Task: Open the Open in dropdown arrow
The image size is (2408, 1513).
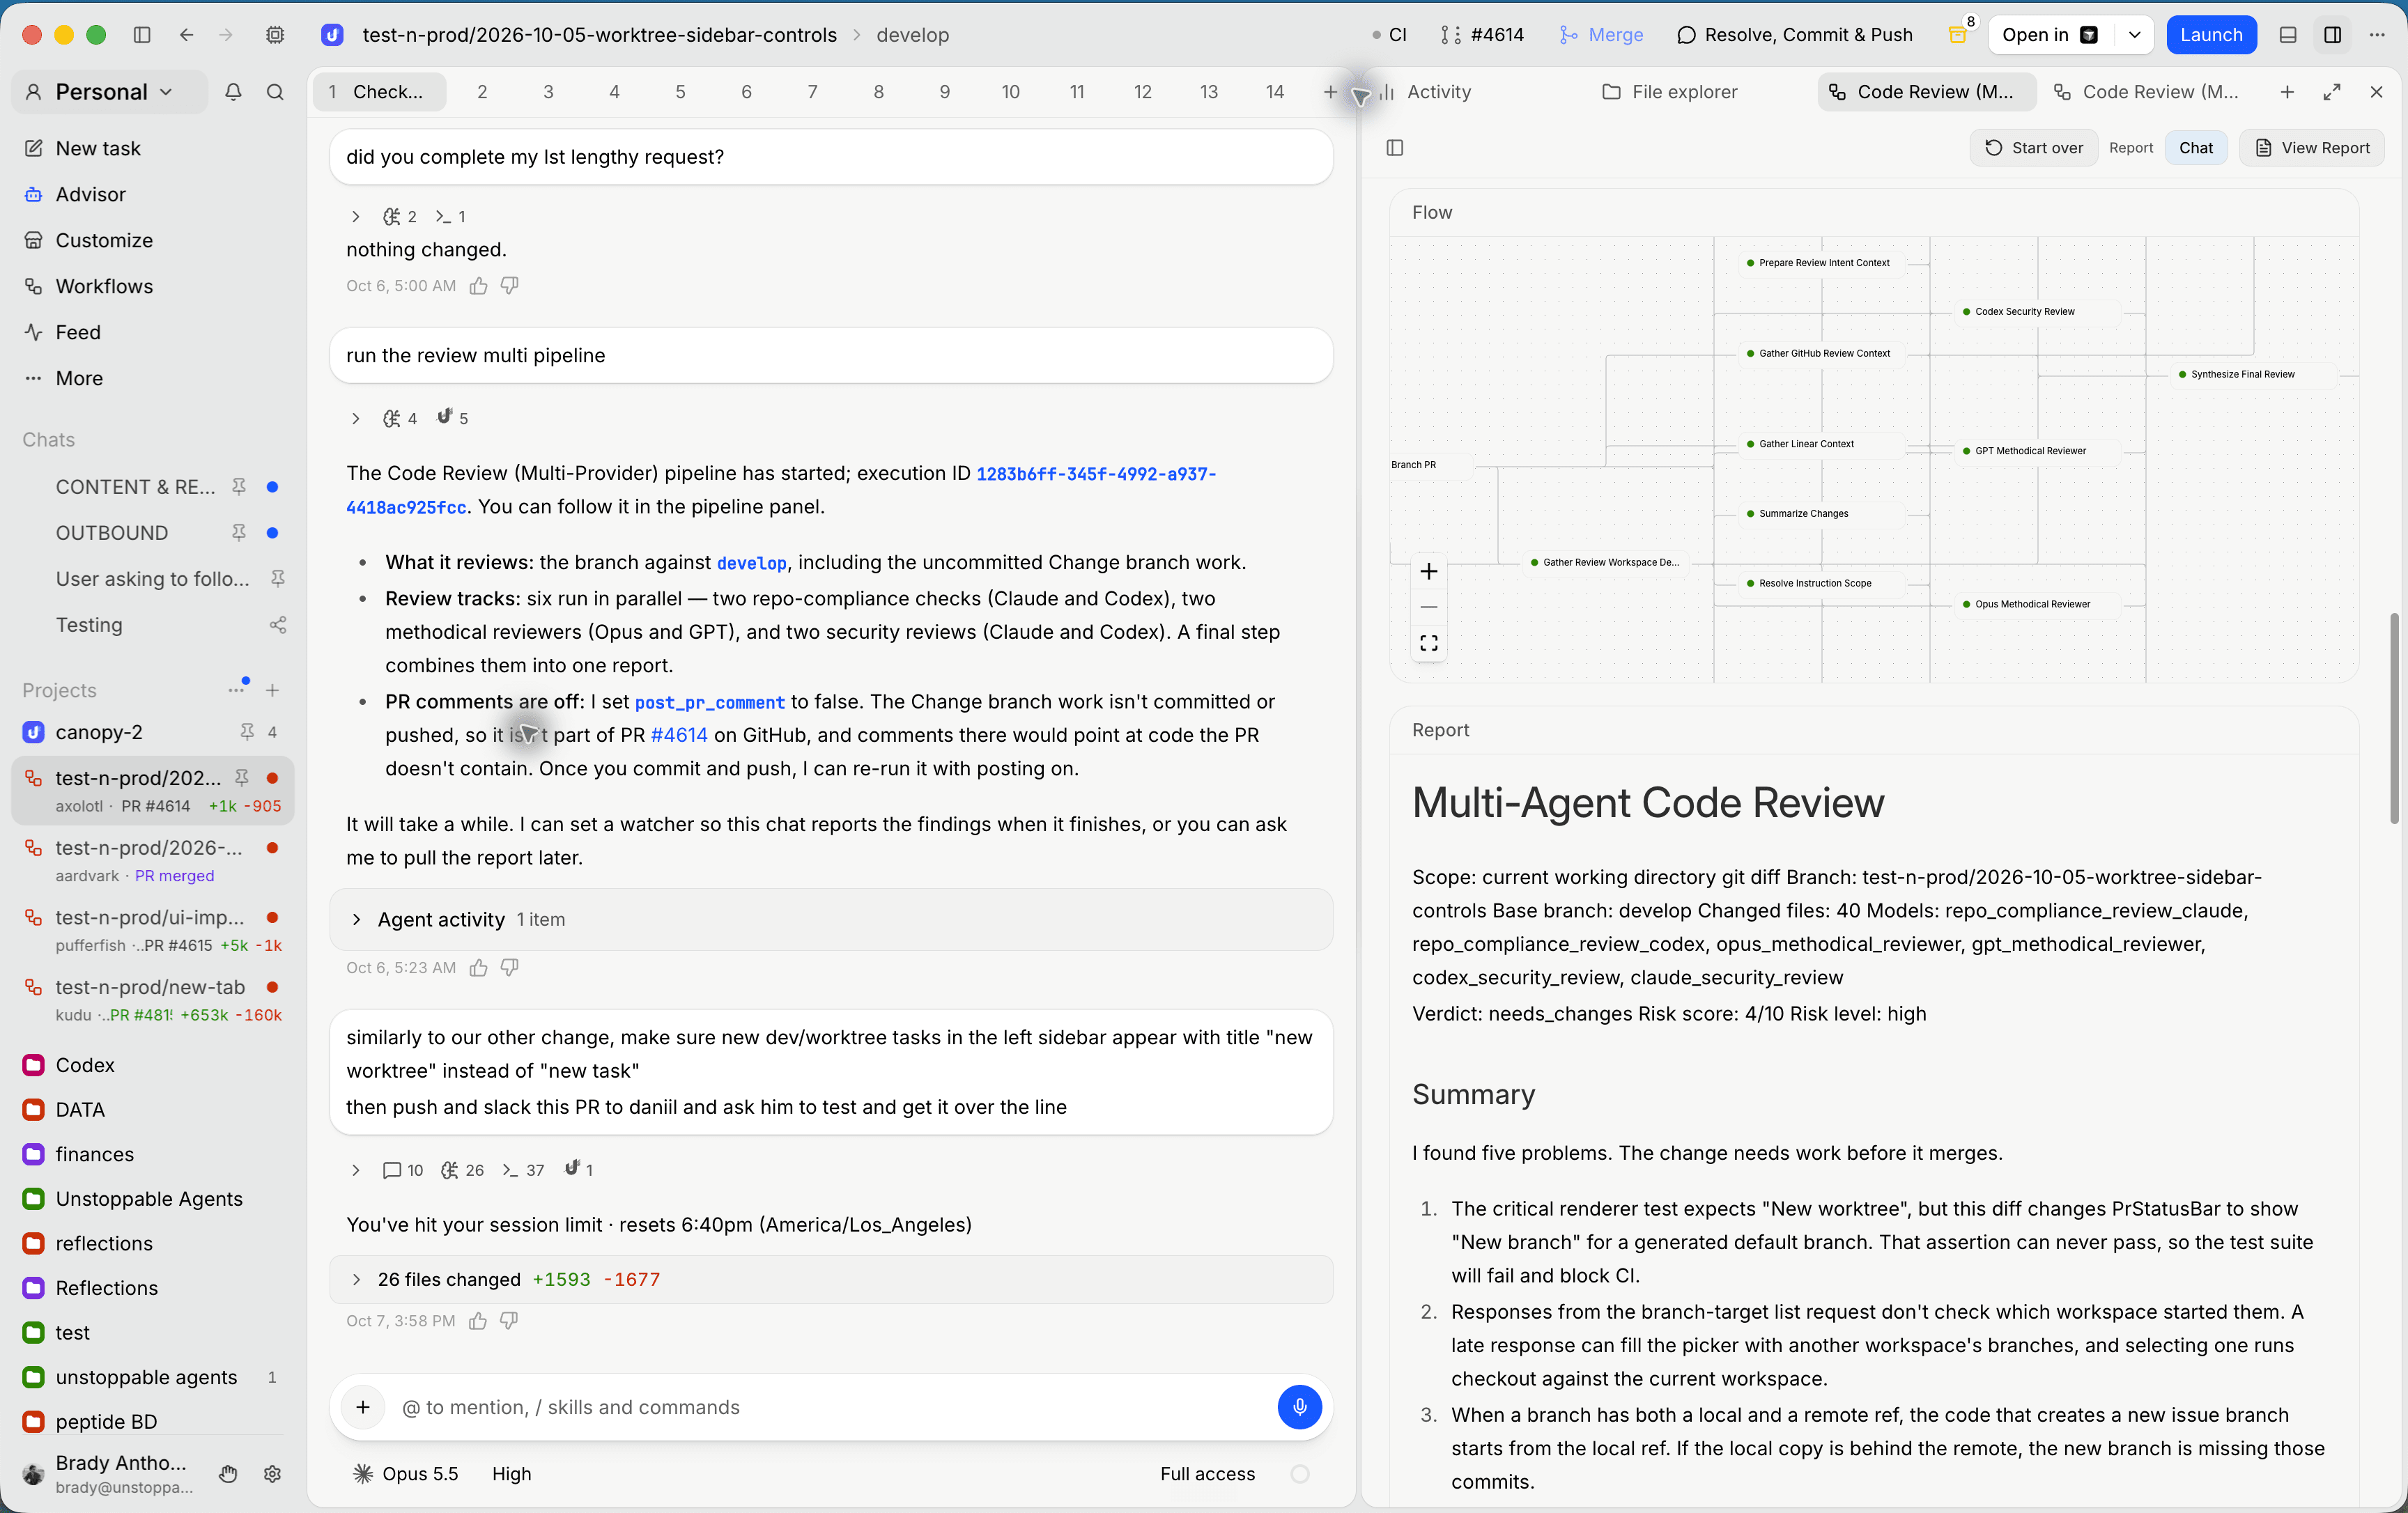Action: click(x=2134, y=35)
